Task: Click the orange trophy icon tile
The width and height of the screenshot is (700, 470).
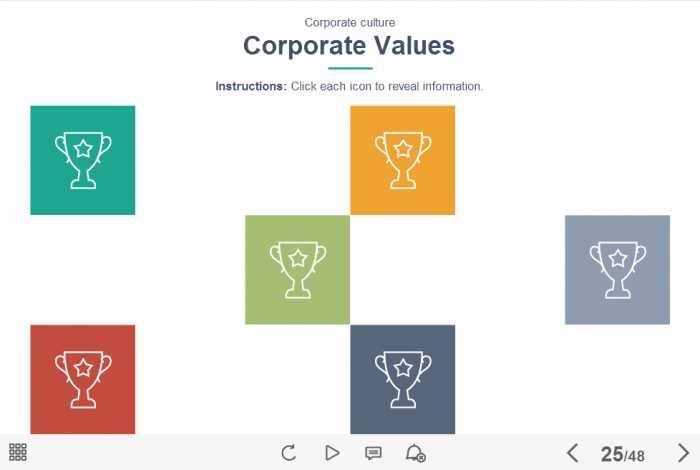Action: [x=402, y=160]
